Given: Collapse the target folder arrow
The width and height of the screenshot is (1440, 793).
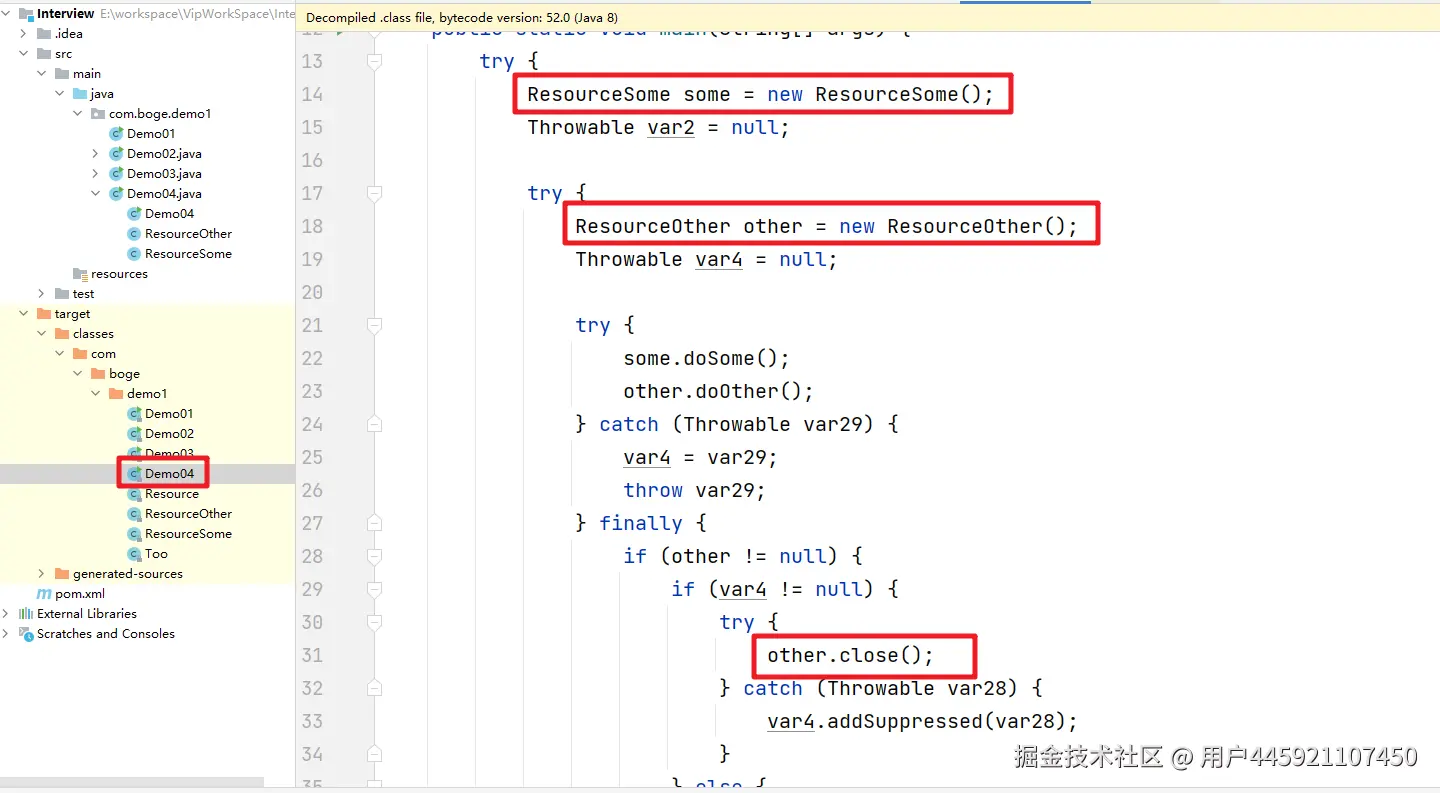Looking at the screenshot, I should (24, 314).
